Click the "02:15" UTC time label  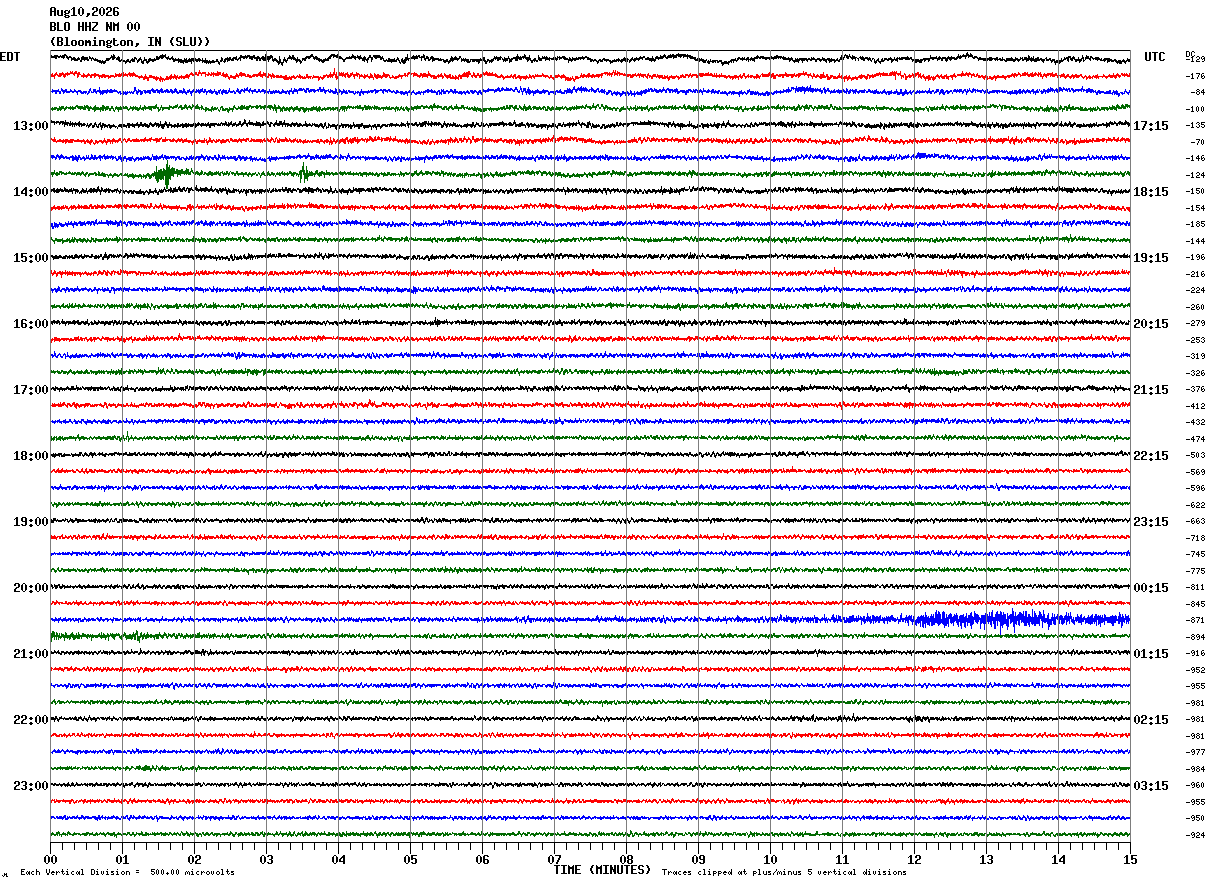tap(1151, 720)
